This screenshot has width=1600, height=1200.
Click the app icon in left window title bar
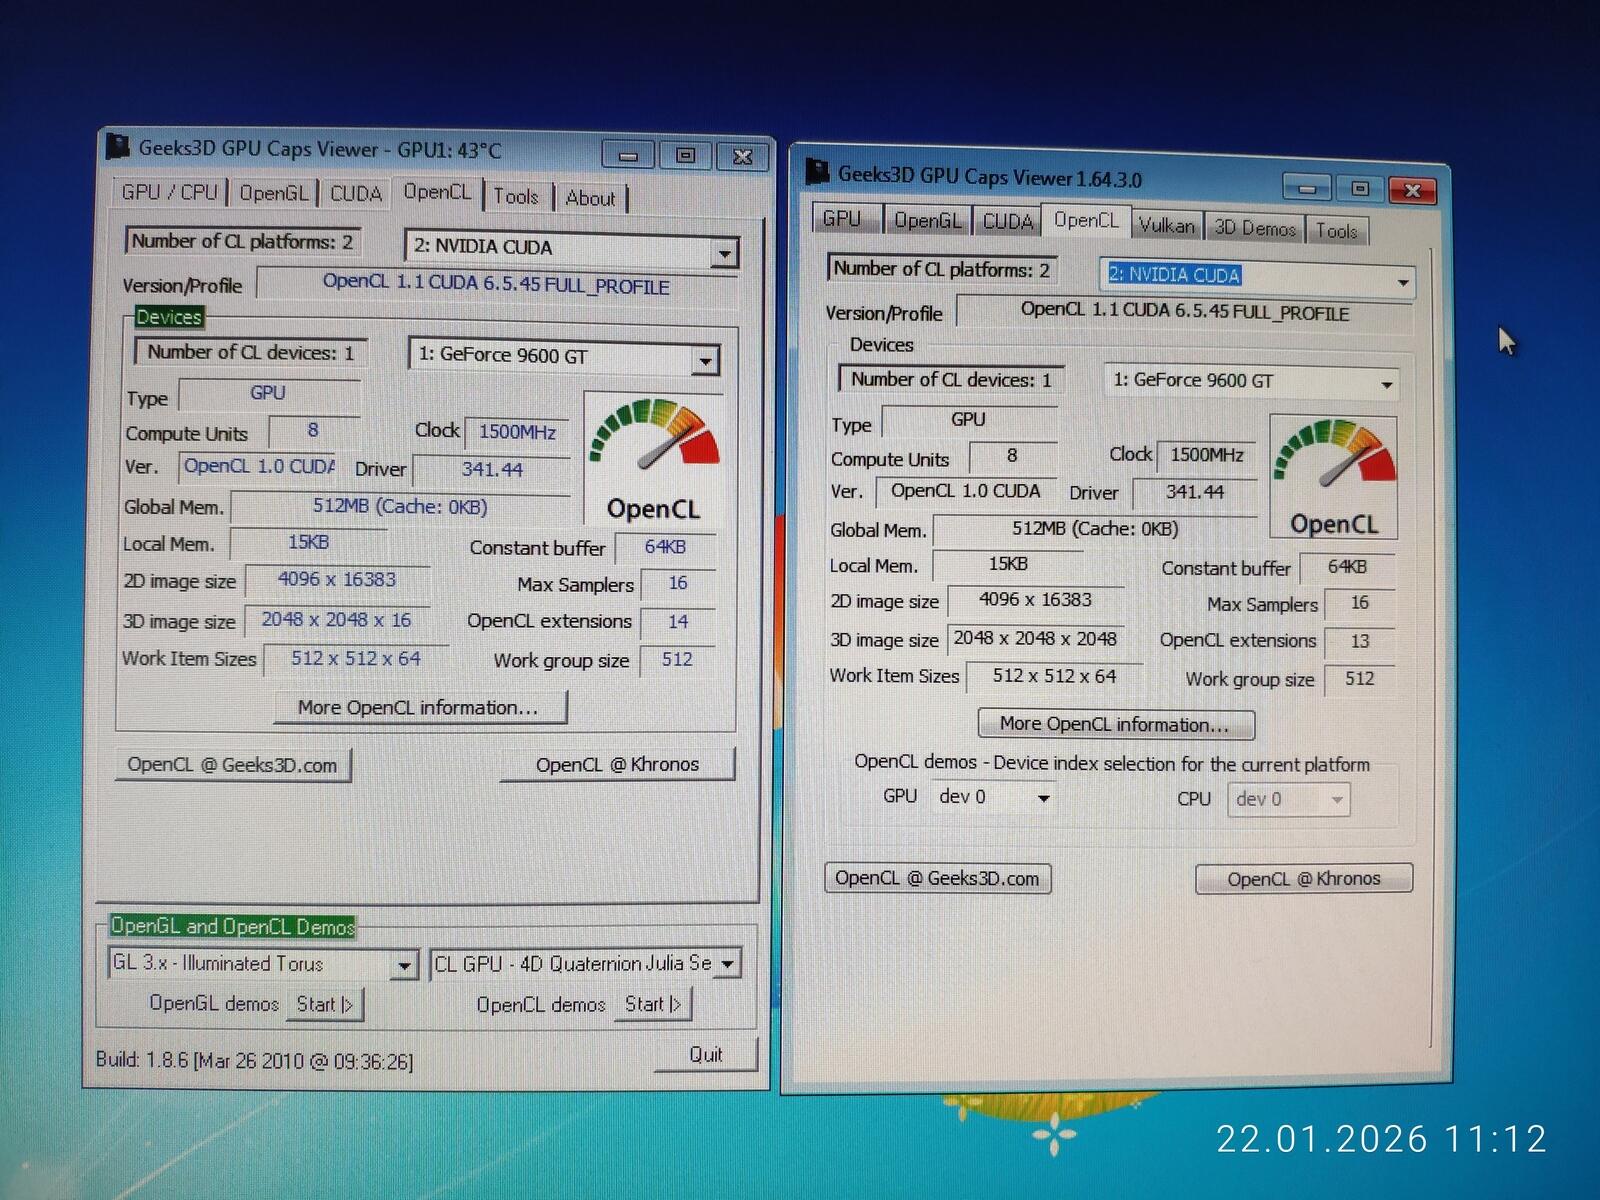tap(119, 147)
